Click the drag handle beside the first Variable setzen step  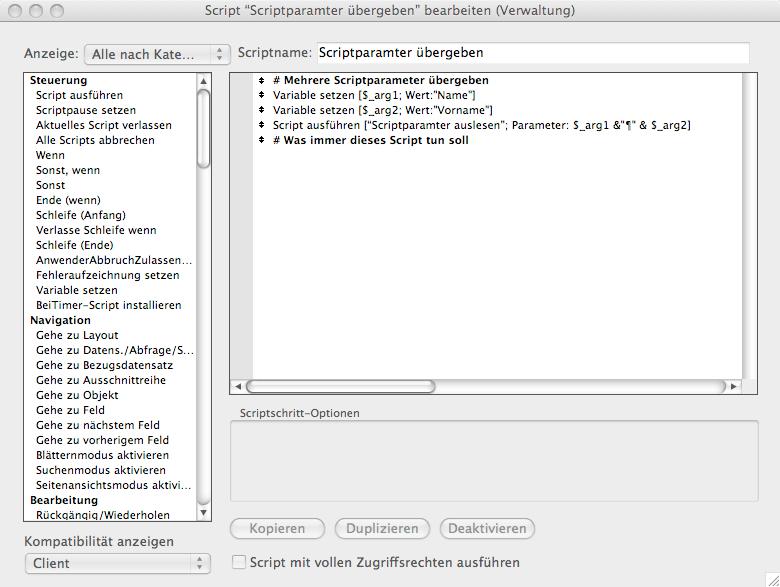pos(261,95)
